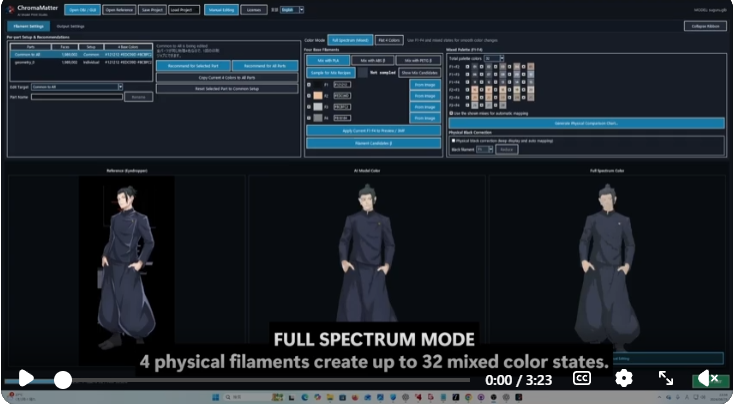
Task: Click Recommend for Selected Part
Action: 193,66
